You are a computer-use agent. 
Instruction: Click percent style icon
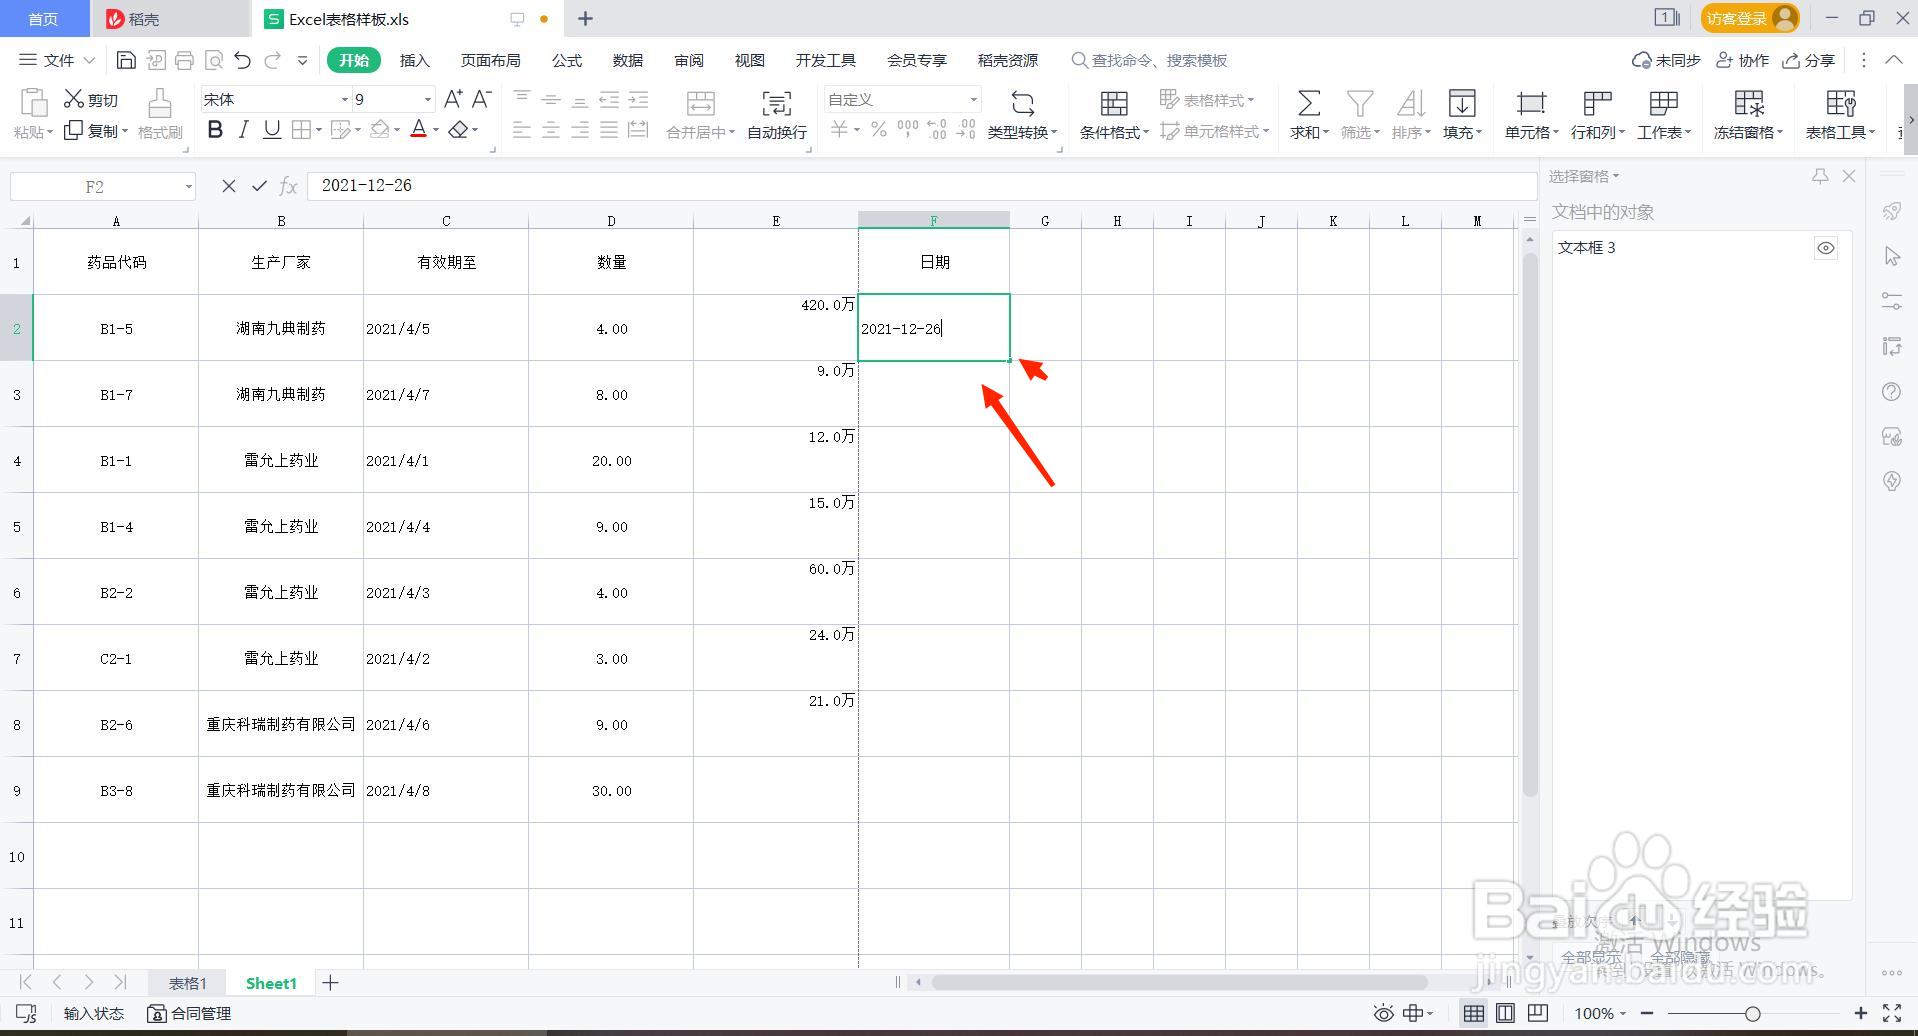[879, 129]
